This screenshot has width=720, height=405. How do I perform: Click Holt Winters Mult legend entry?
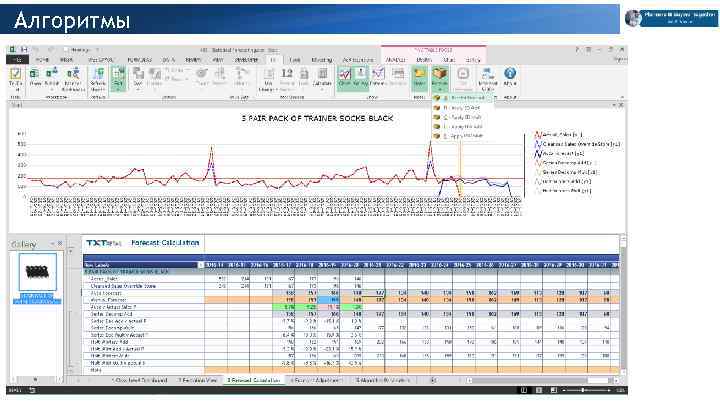(x=562, y=191)
